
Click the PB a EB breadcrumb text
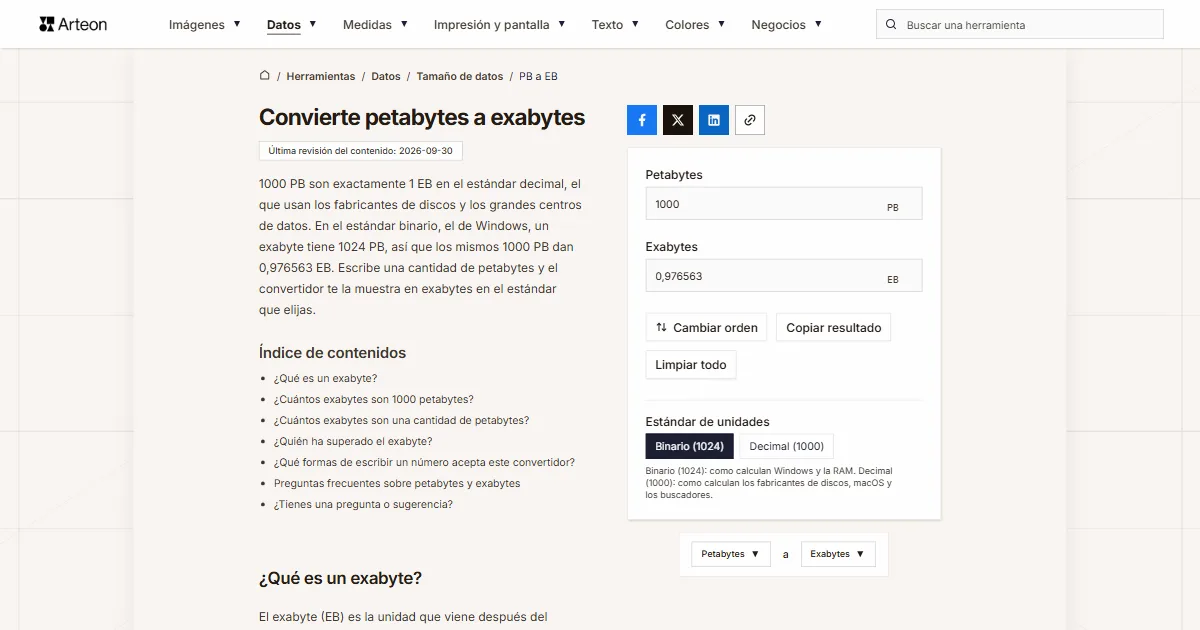click(x=538, y=76)
